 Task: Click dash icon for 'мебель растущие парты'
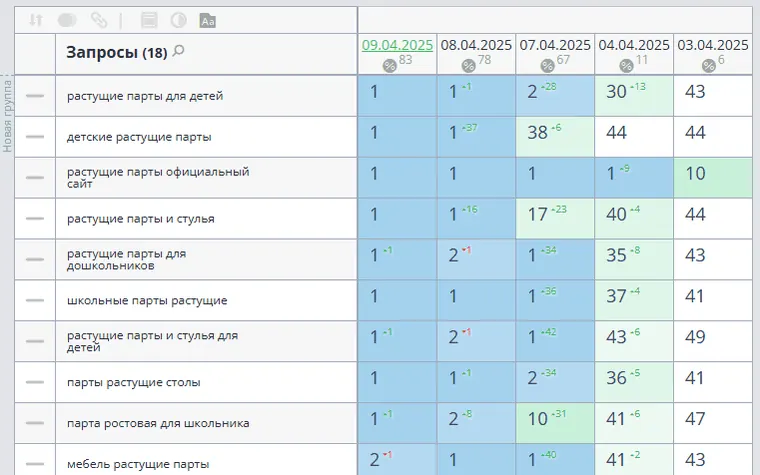click(35, 464)
